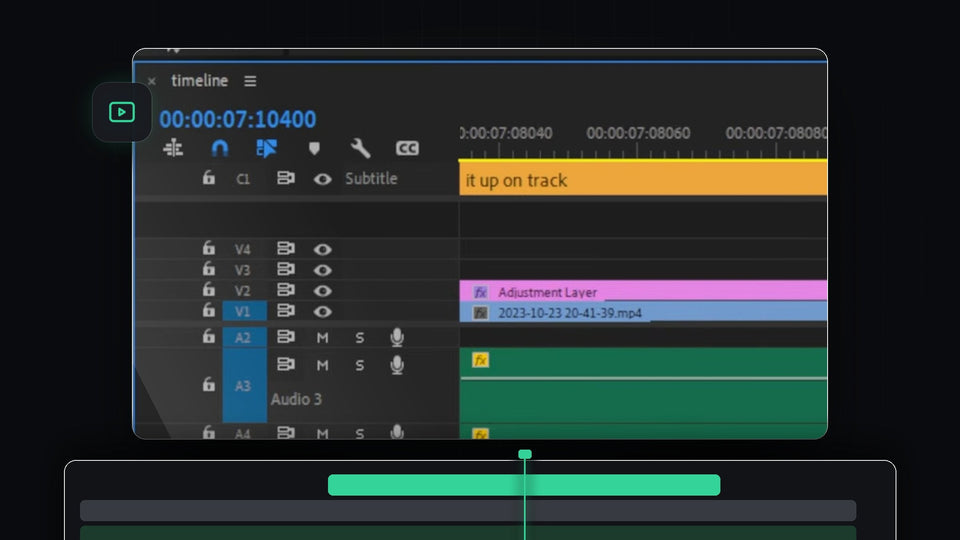960x540 pixels.
Task: Hide the Subtitle track with eye
Action: click(x=323, y=179)
